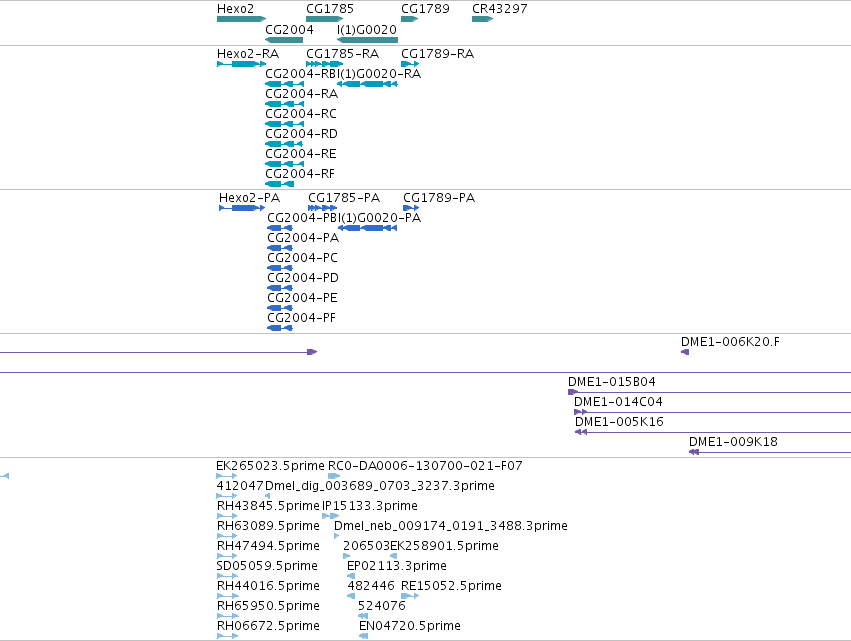The image size is (851, 641).
Task: Select protein CG2004-PC
Action: pos(280,268)
